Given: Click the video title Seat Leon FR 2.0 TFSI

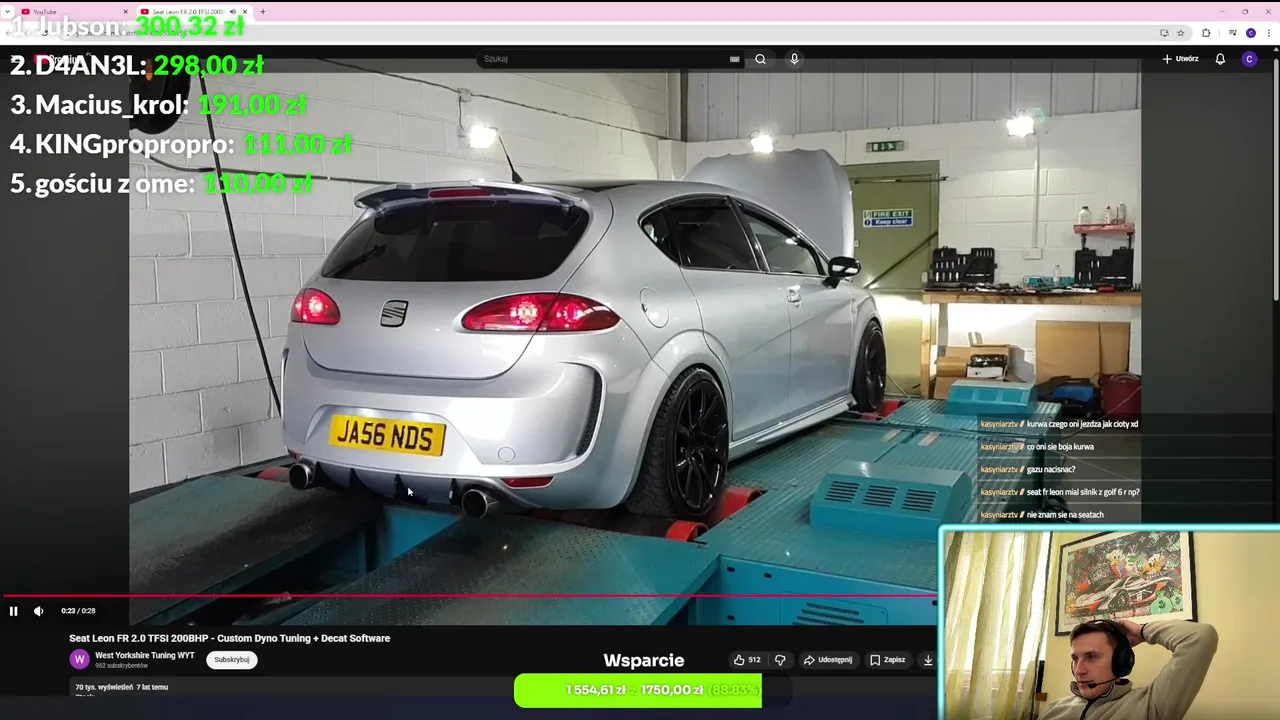Looking at the screenshot, I should (229, 638).
